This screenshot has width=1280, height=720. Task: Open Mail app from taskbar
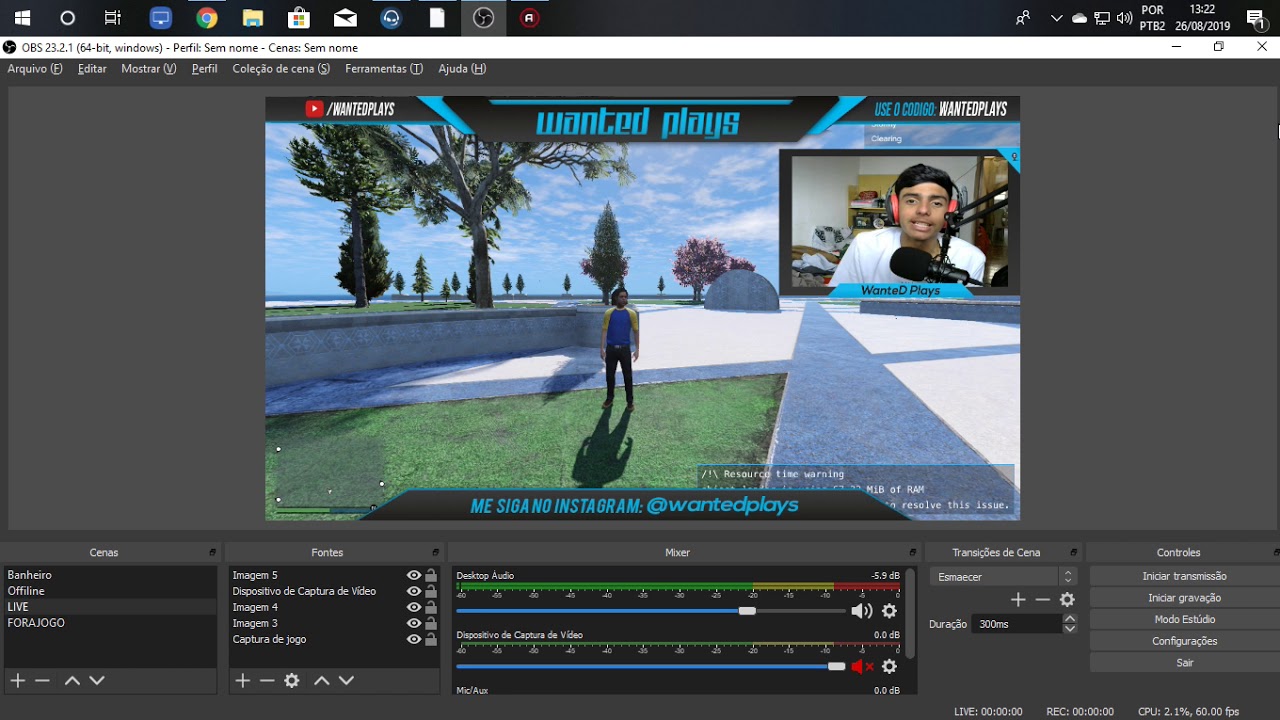(x=345, y=18)
